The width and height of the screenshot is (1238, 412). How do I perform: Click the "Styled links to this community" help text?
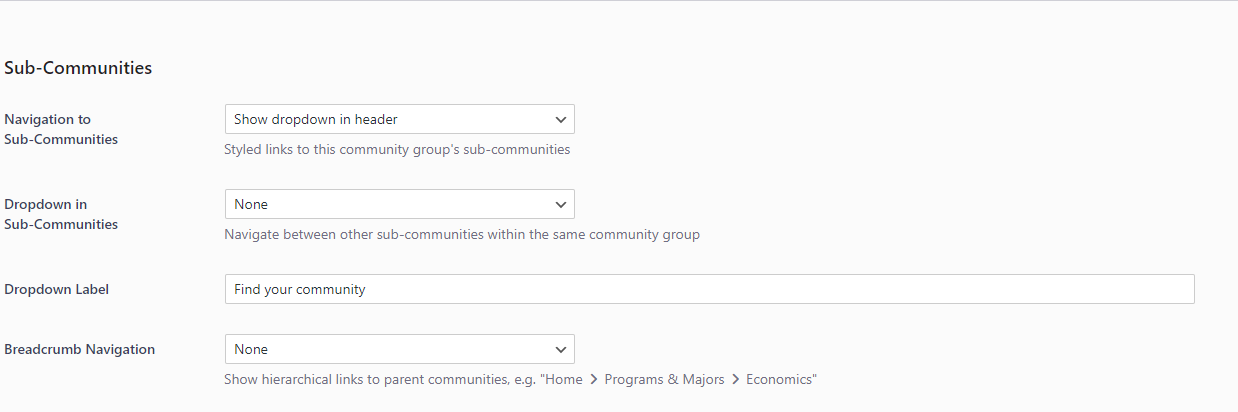(x=397, y=150)
